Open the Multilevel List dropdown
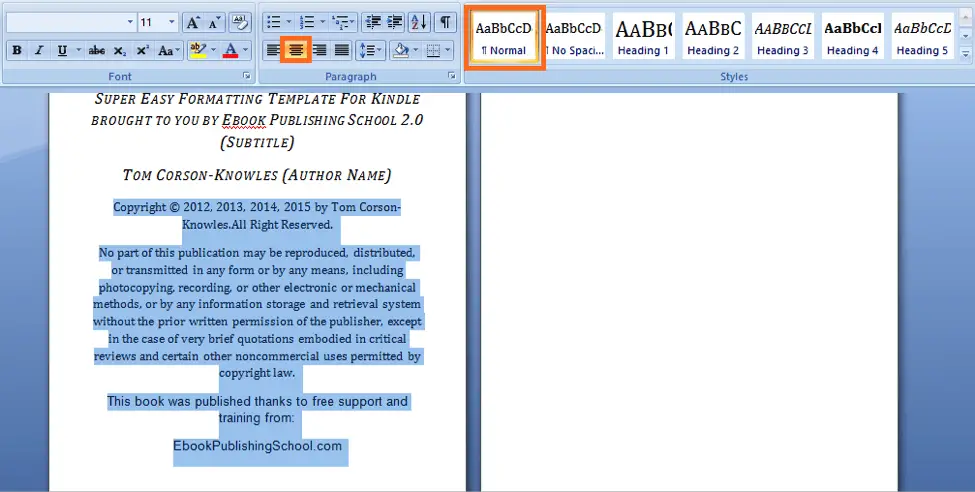 [344, 23]
